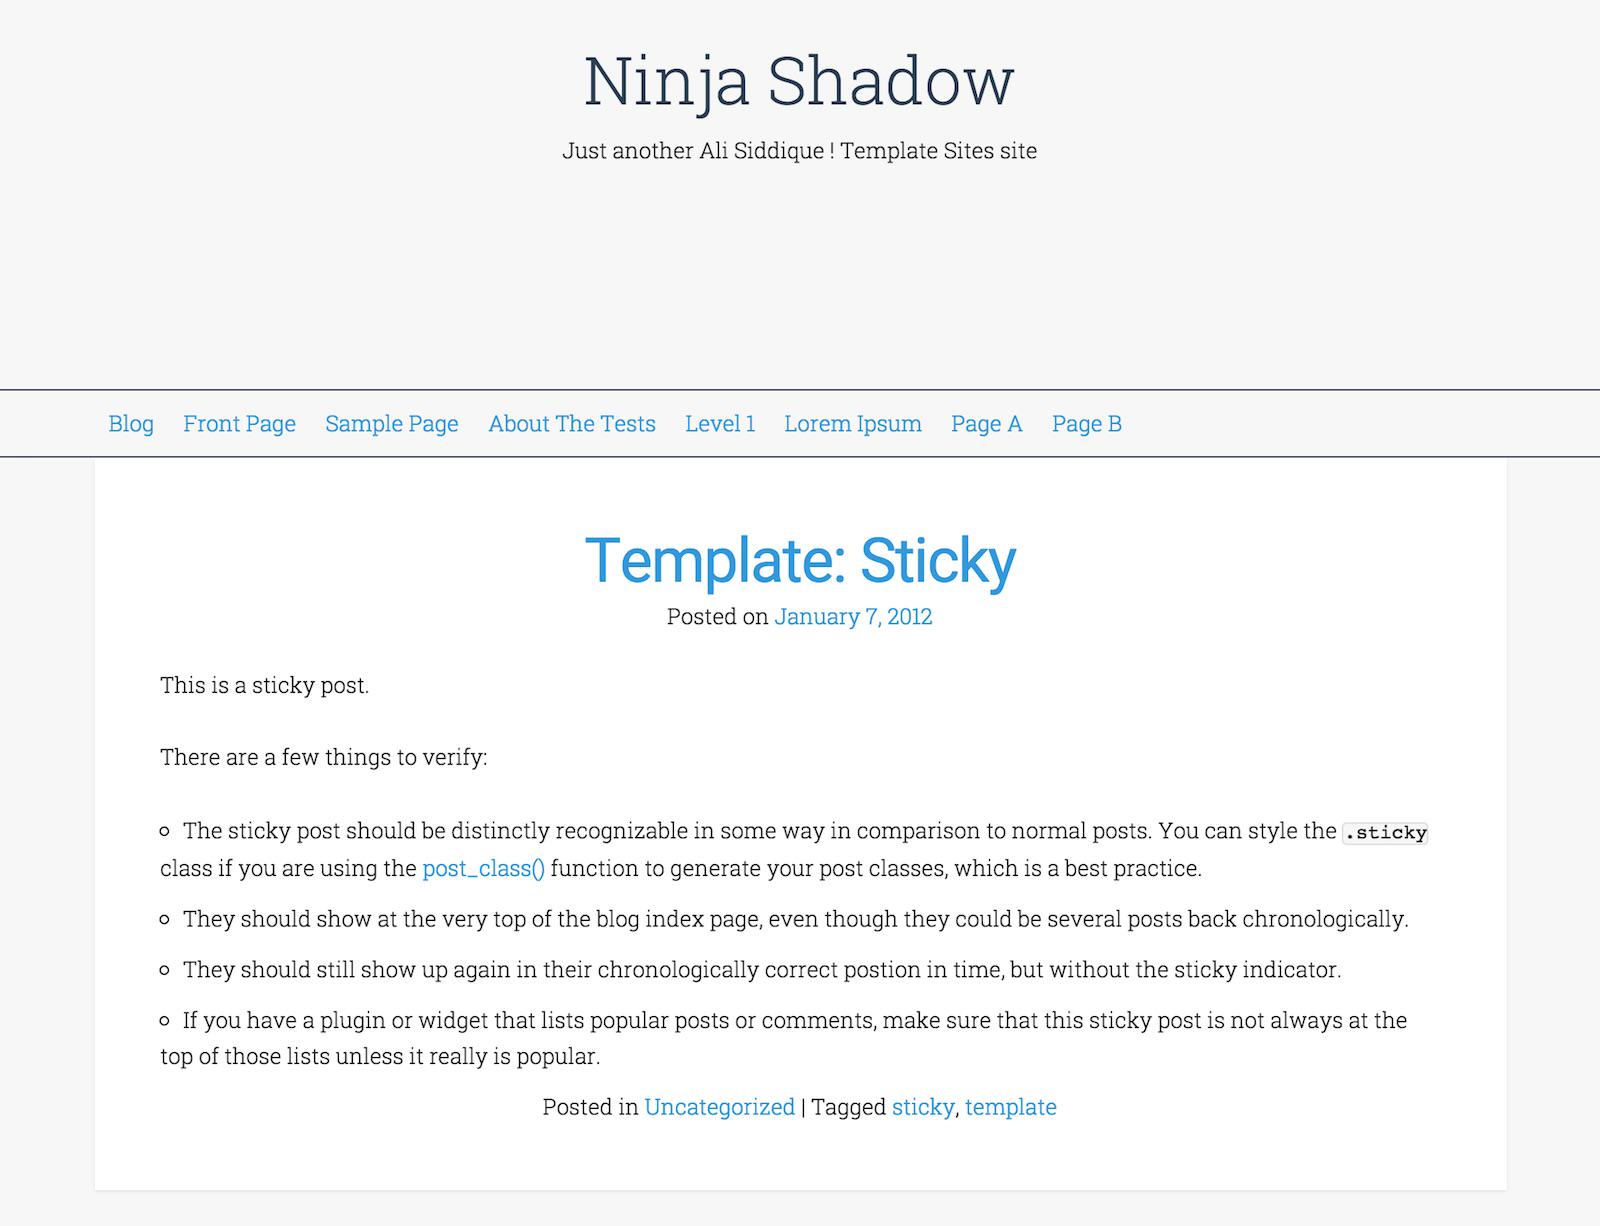Open Sample Page from navigation bar
This screenshot has height=1226, width=1600.
[392, 424]
